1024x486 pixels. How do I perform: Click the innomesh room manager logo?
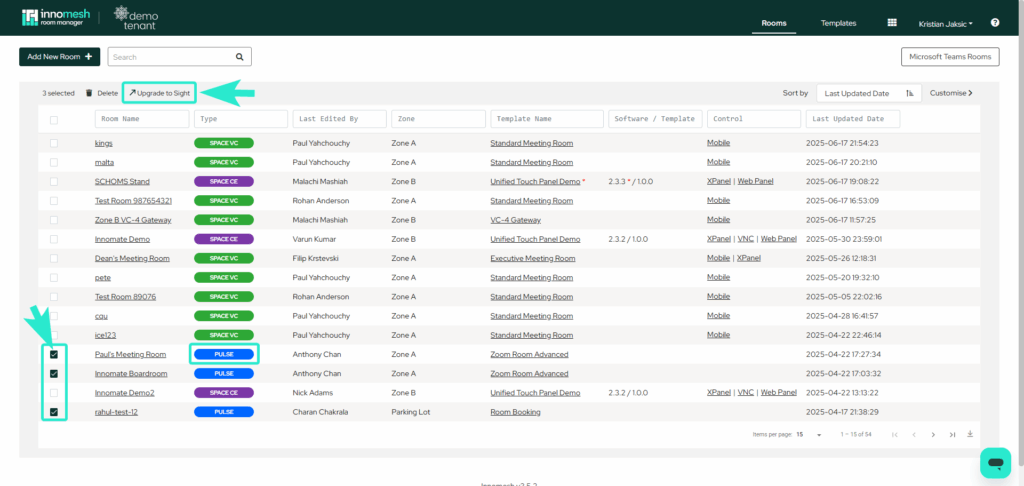56,17
